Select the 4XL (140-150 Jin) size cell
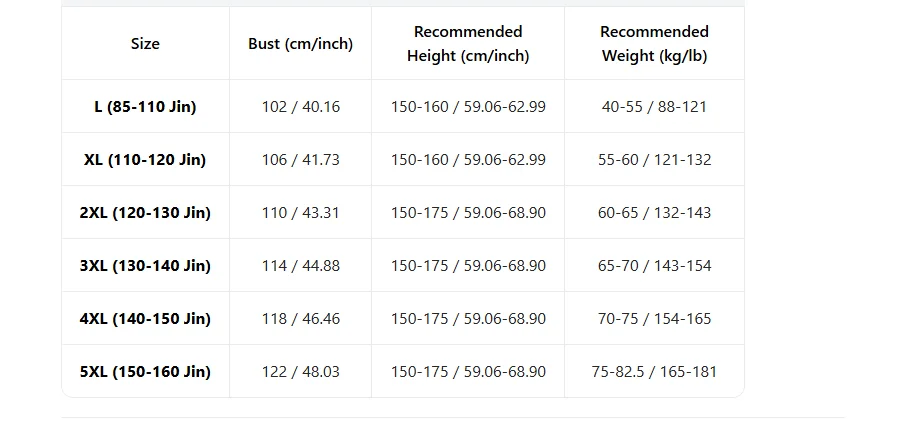 pyautogui.click(x=145, y=319)
